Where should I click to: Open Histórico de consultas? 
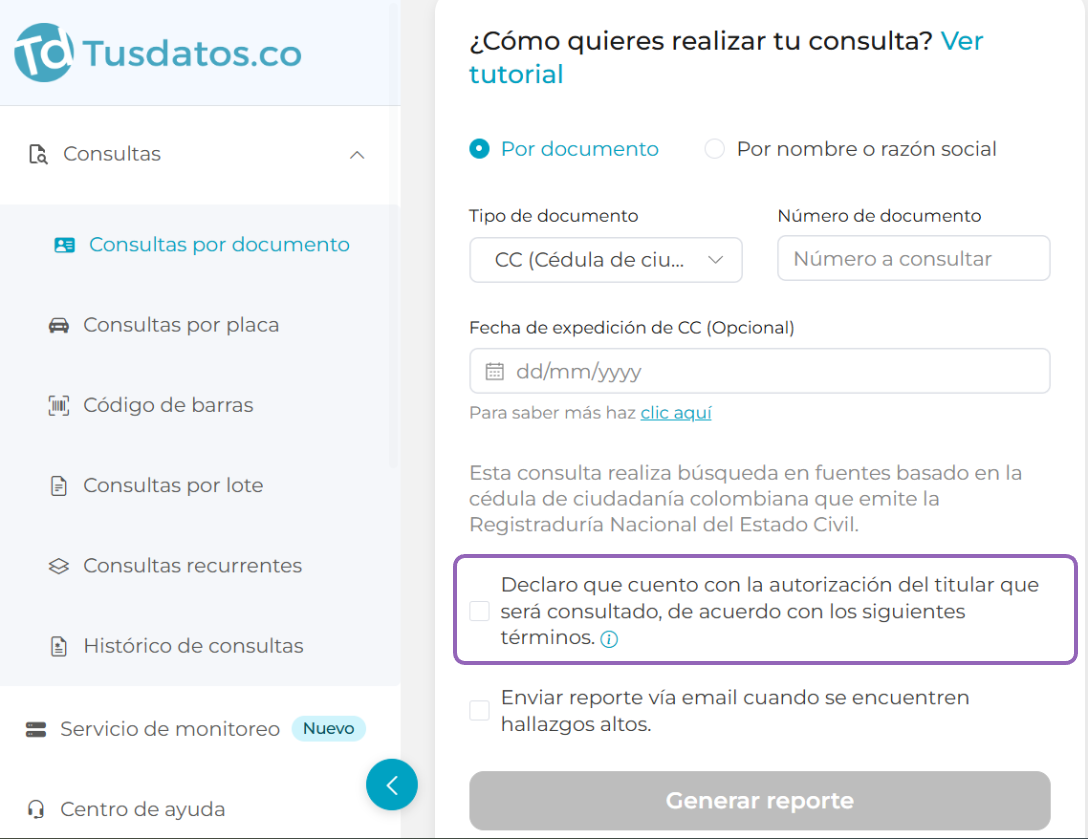click(193, 646)
